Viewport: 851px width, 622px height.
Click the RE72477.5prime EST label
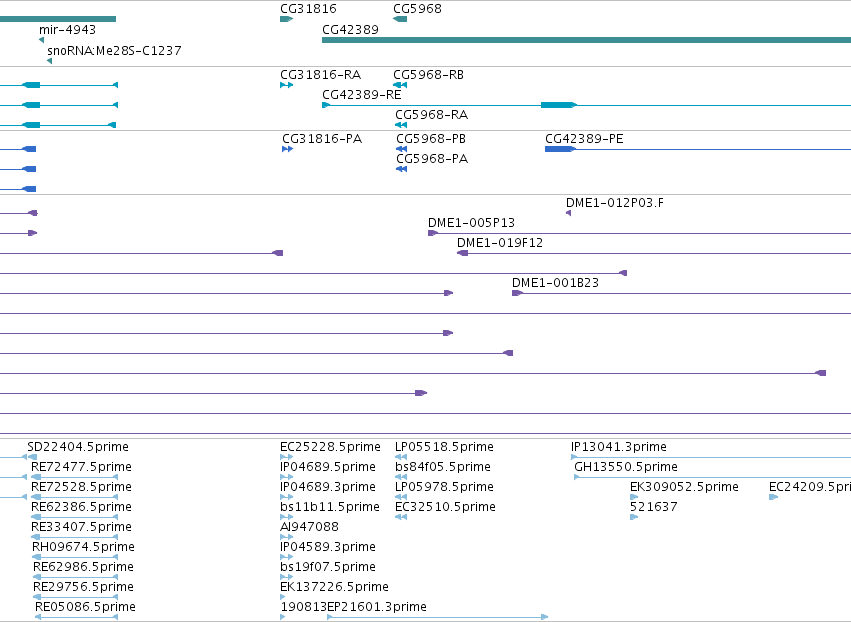tap(81, 467)
